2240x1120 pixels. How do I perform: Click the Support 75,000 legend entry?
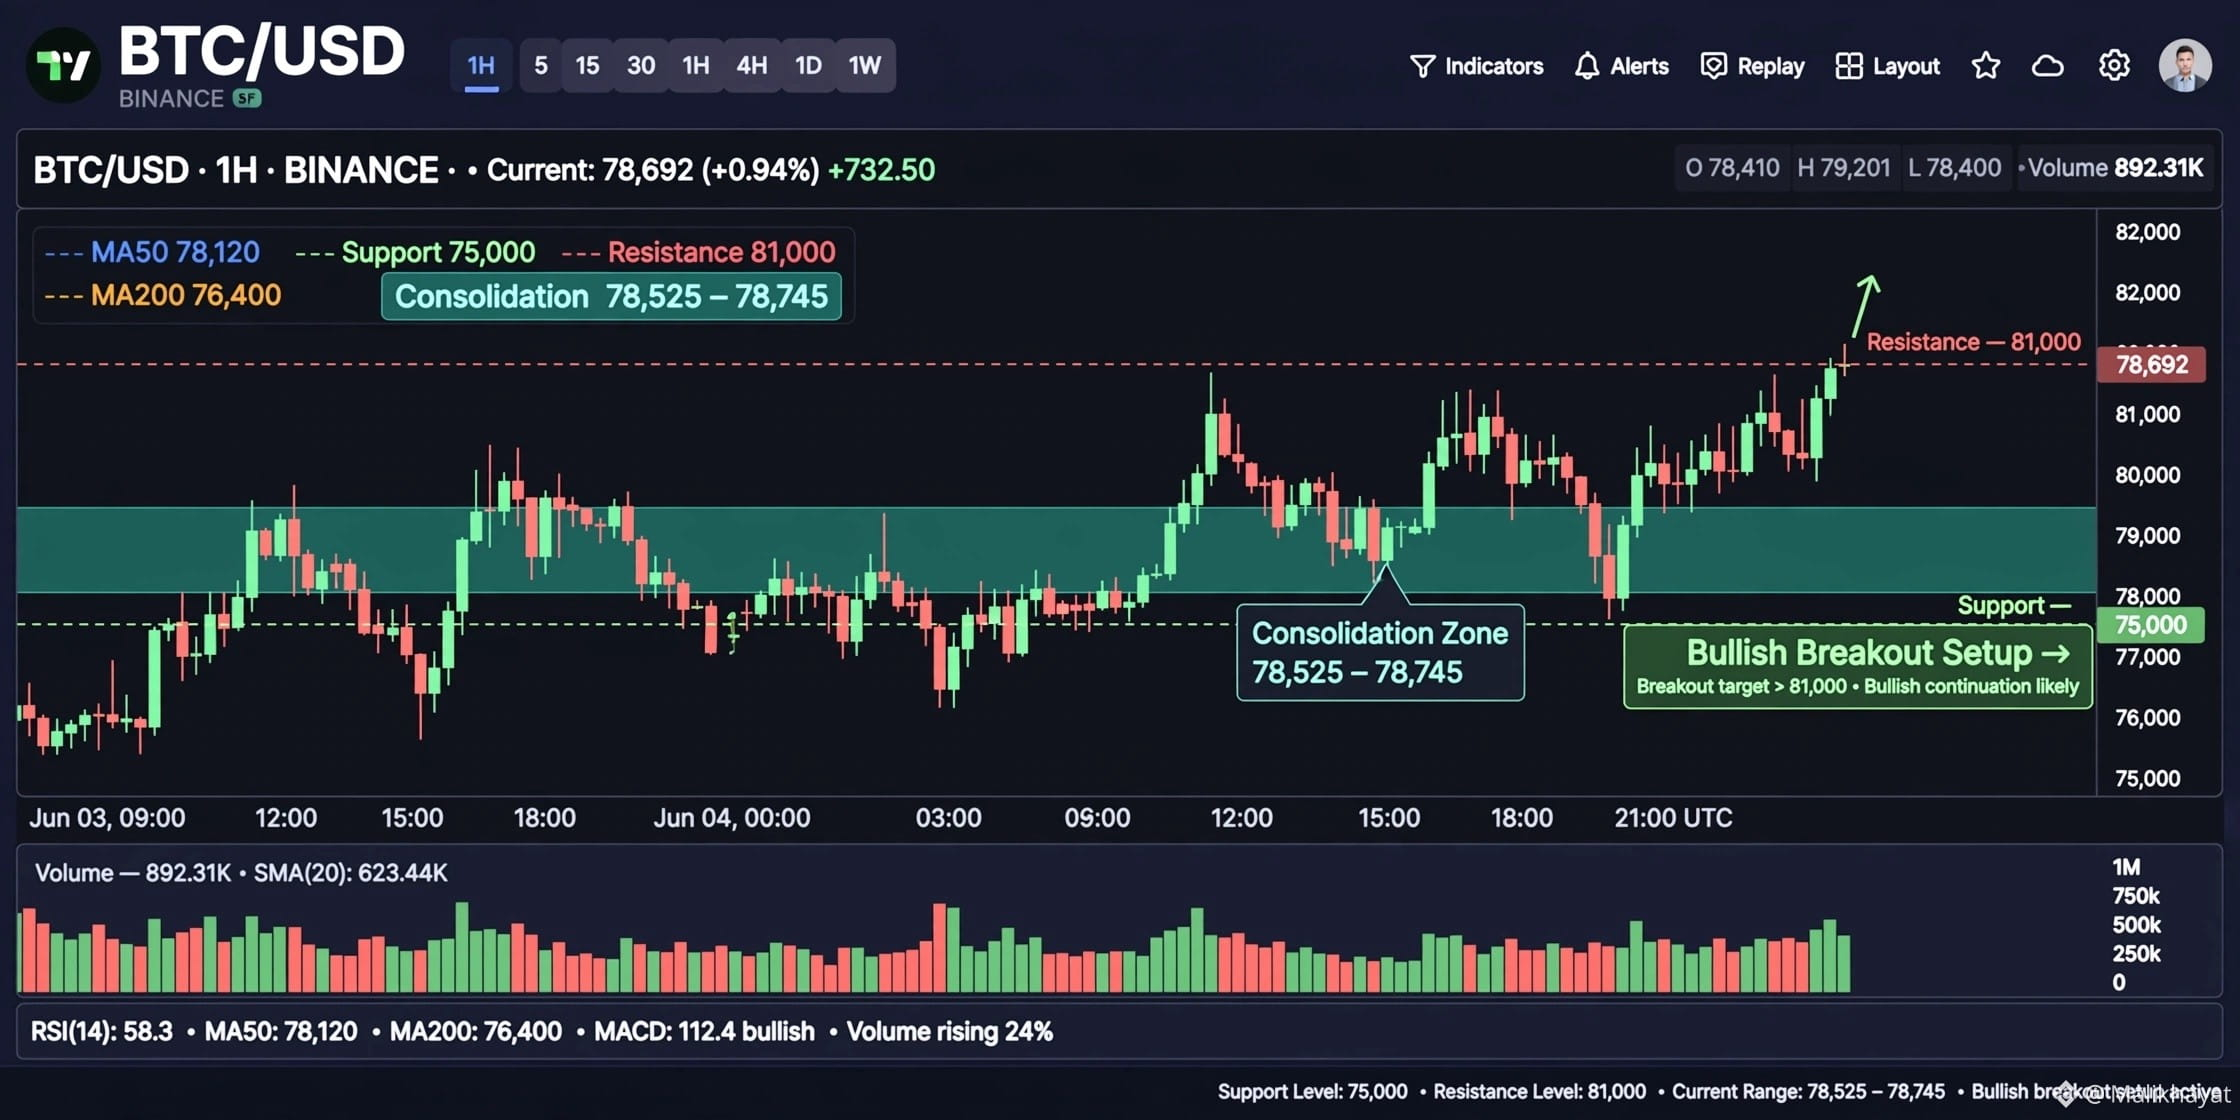pyautogui.click(x=416, y=252)
